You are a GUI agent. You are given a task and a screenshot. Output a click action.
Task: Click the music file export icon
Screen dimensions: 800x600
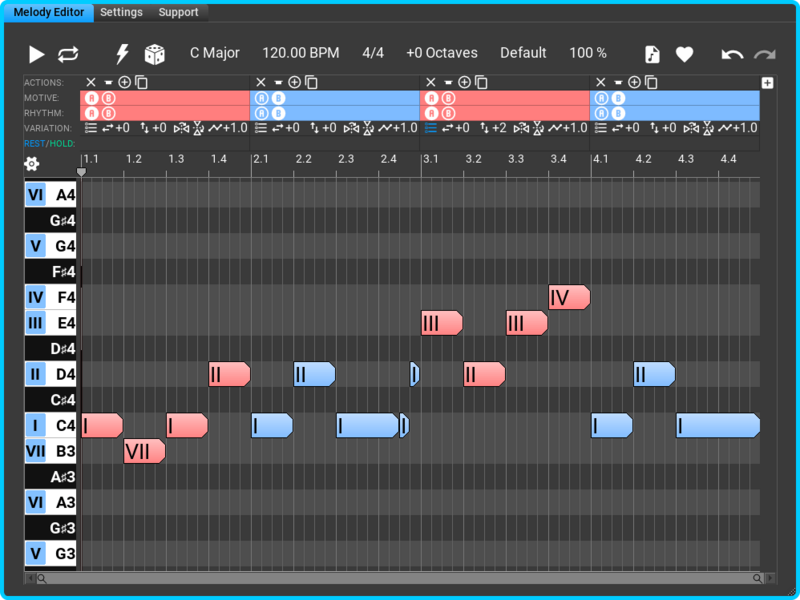pyautogui.click(x=652, y=54)
